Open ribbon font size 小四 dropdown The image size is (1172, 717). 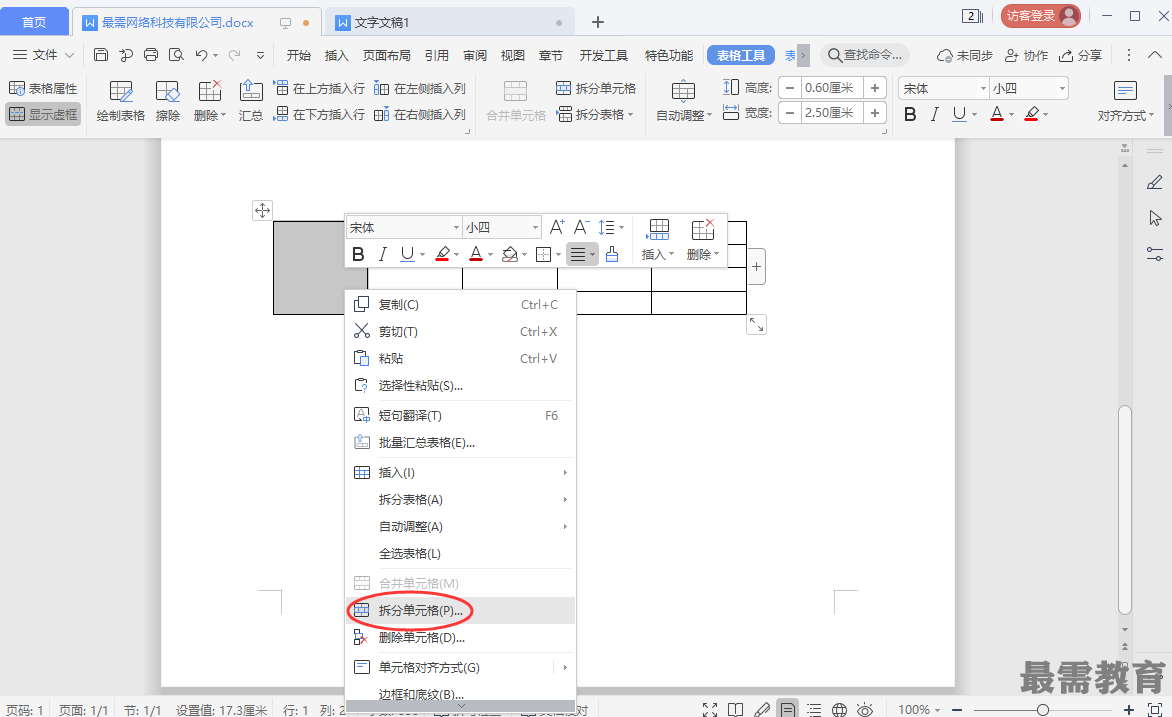point(1061,88)
